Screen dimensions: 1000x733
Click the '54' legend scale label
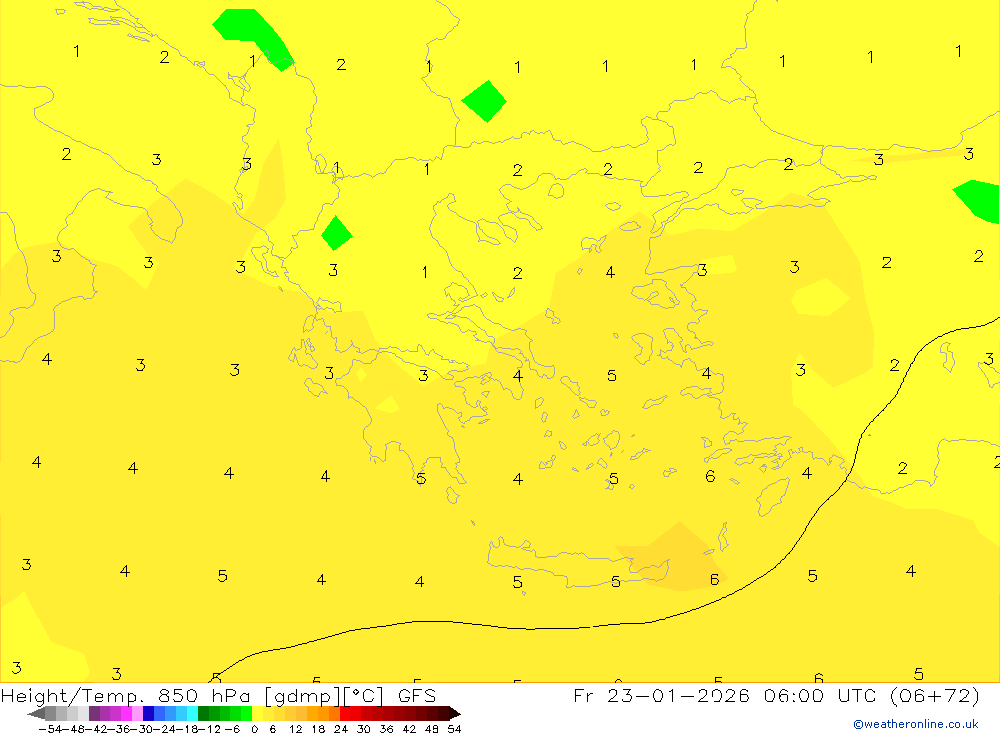click(454, 729)
